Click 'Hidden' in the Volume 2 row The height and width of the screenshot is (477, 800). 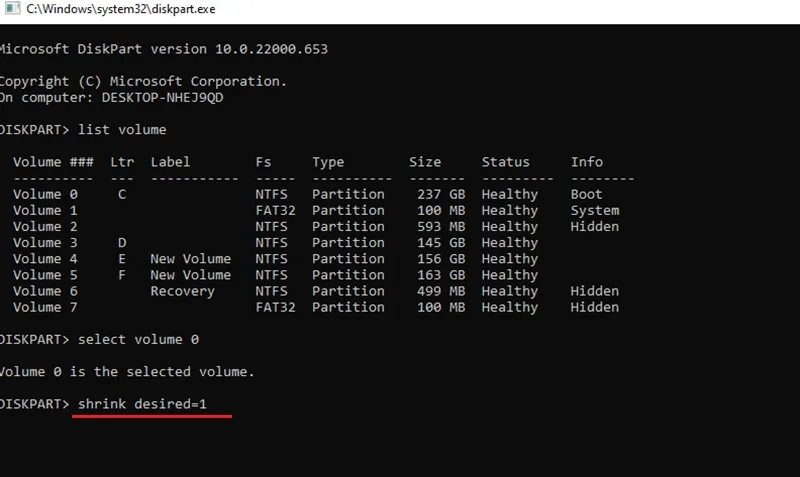tap(595, 227)
